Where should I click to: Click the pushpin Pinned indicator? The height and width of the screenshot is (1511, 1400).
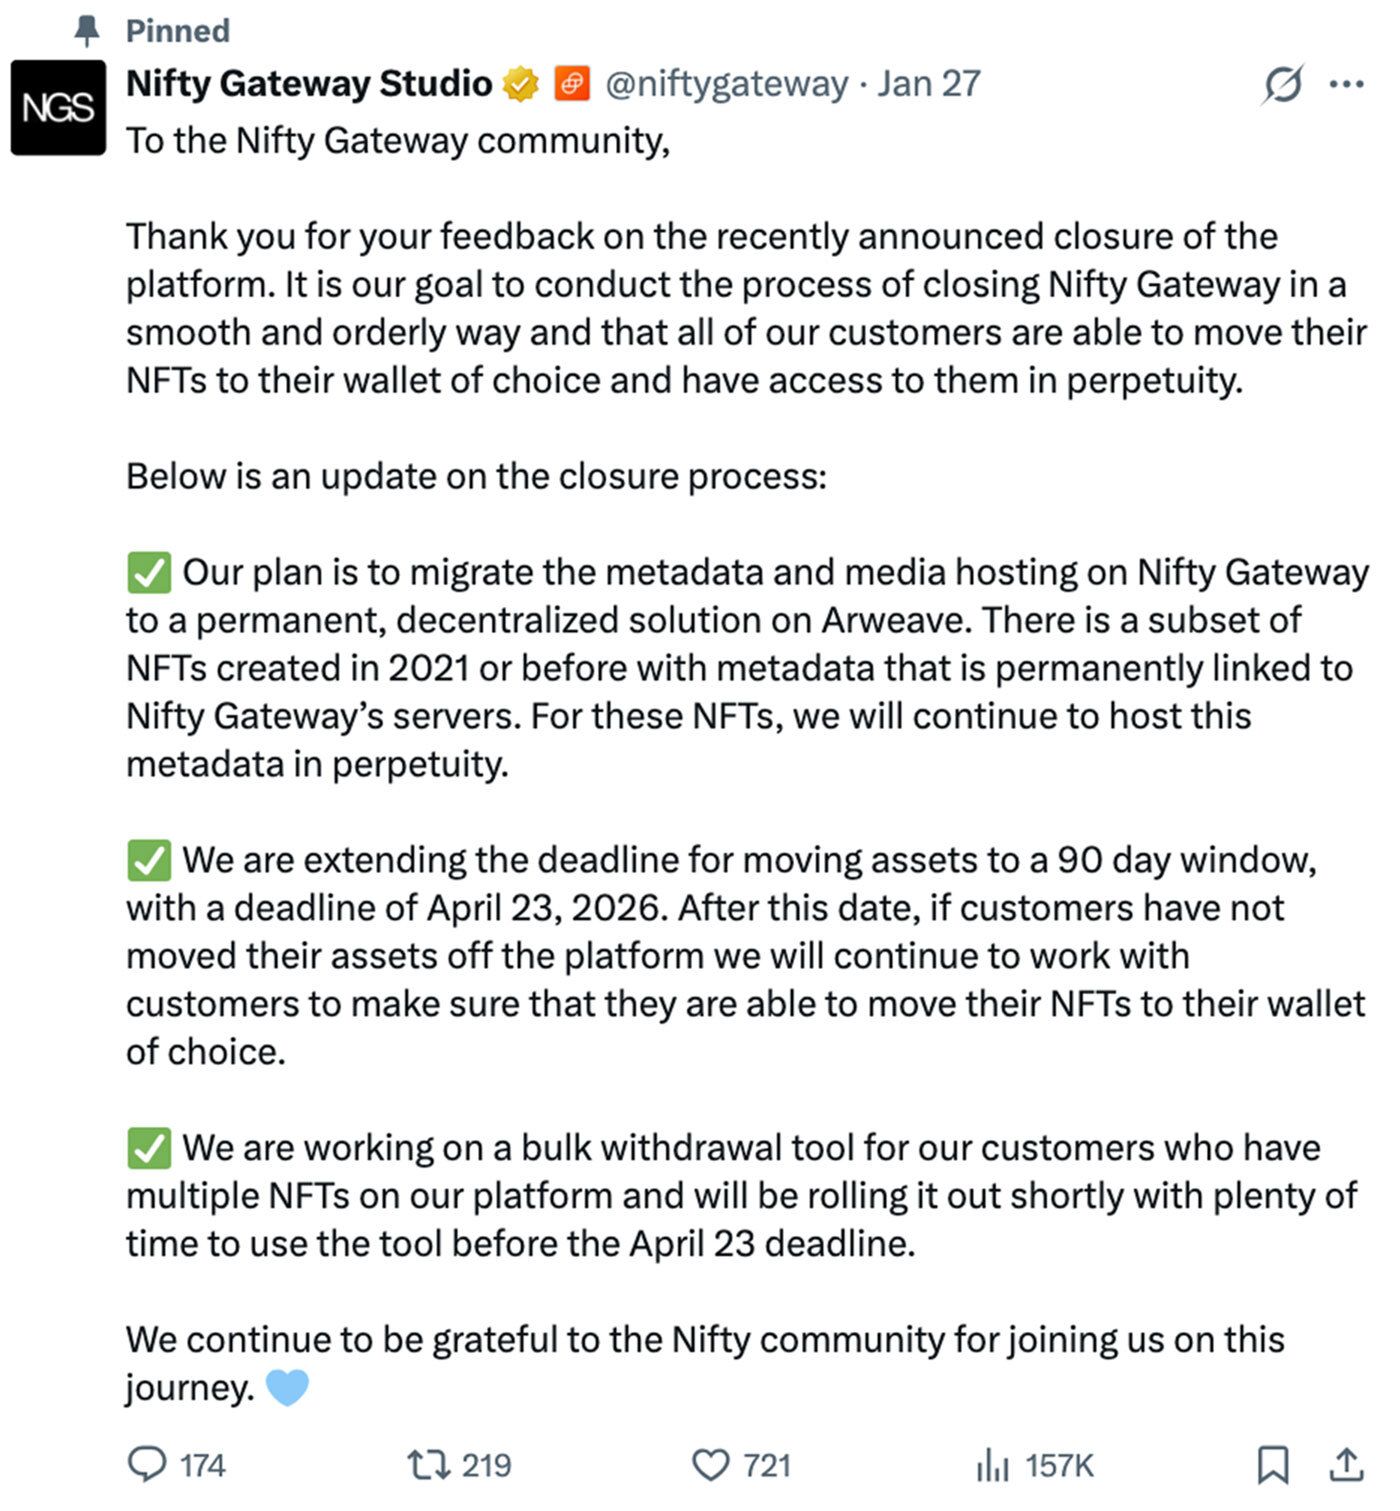[88, 32]
